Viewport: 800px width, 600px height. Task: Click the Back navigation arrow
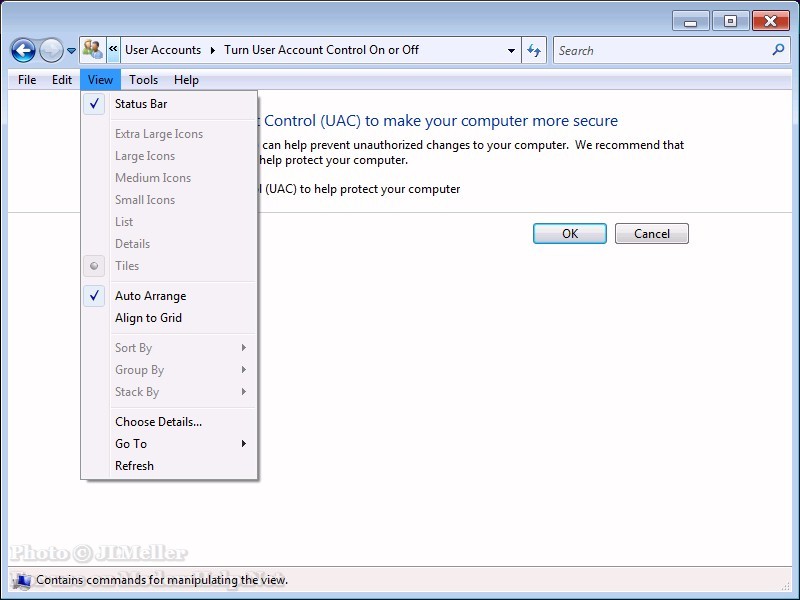[23, 51]
